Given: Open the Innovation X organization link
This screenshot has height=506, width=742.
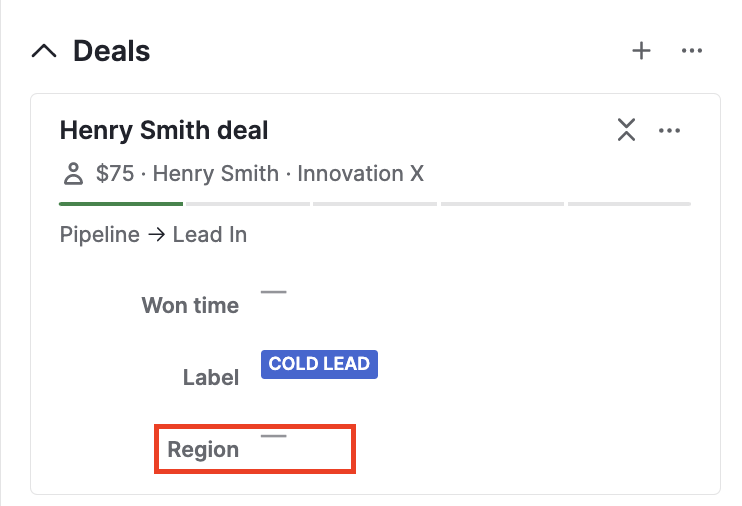Looking at the screenshot, I should (361, 173).
